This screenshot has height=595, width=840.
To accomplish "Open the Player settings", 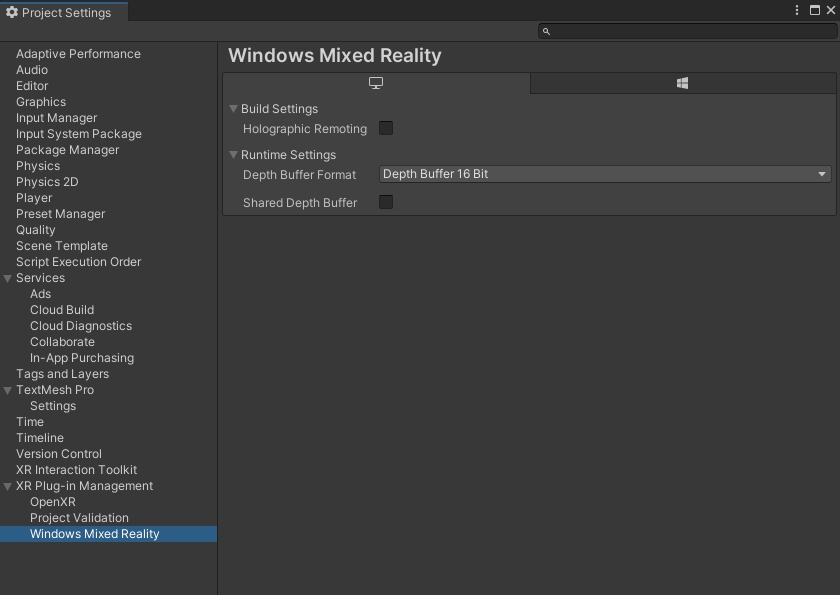I will (x=34, y=198).
